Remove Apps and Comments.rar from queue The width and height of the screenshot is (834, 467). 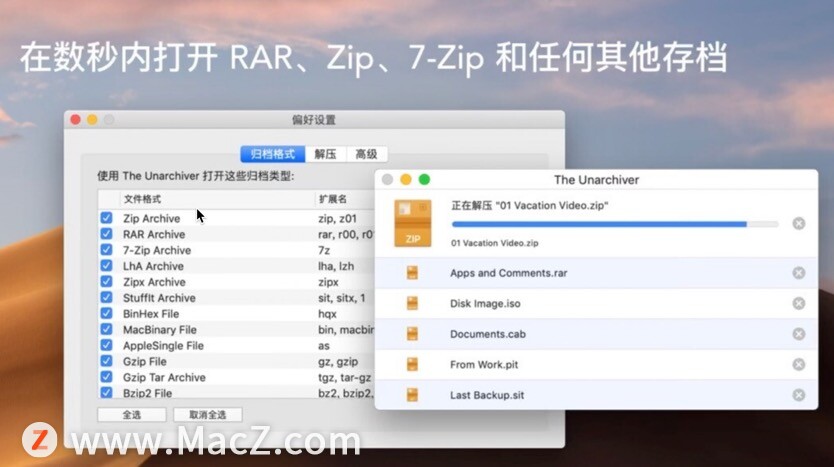click(x=798, y=273)
